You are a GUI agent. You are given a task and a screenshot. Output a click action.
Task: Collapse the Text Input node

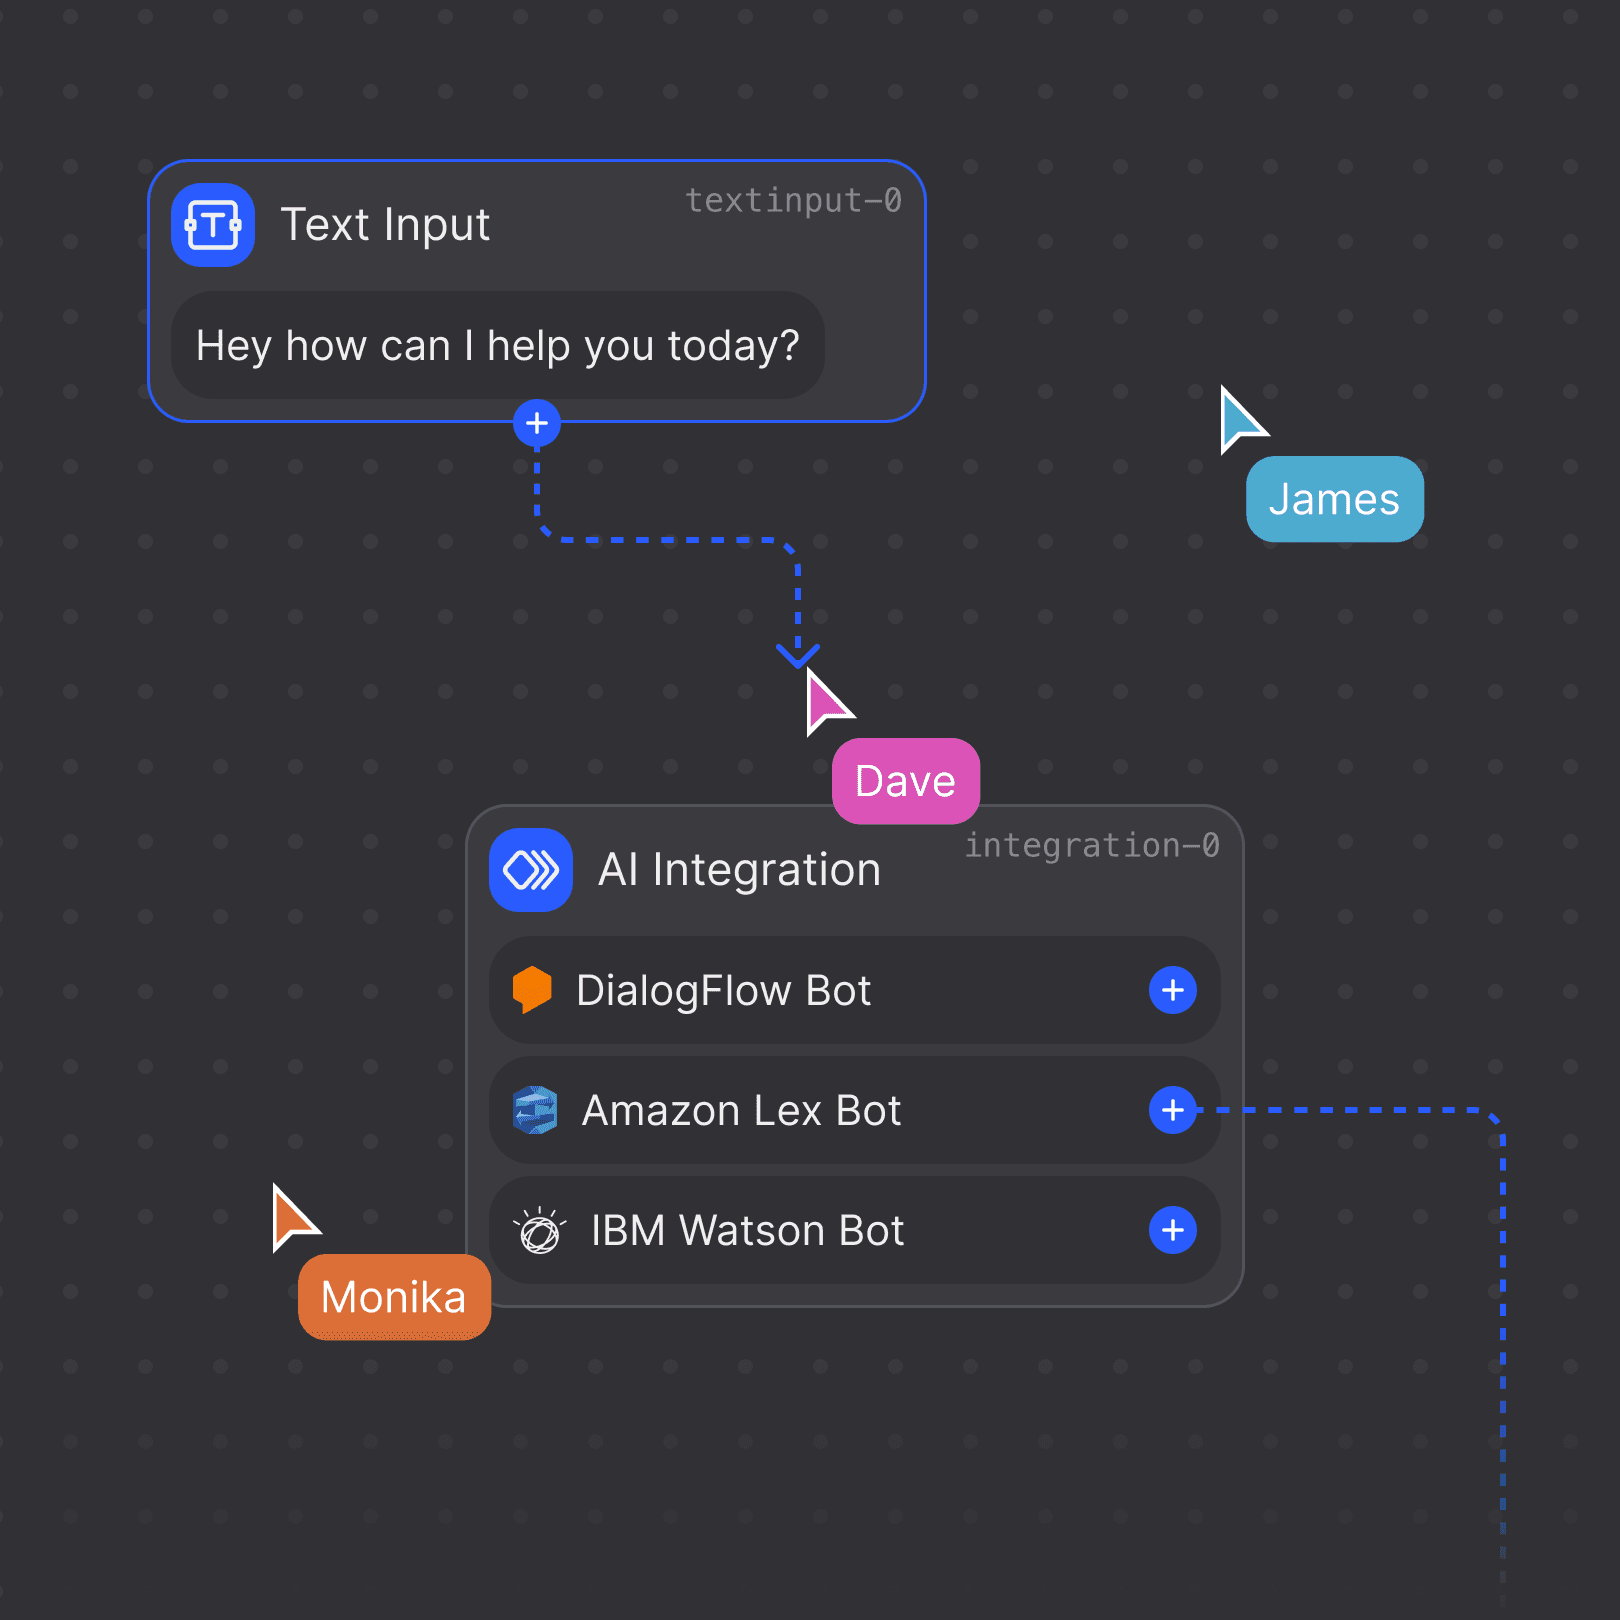pyautogui.click(x=386, y=225)
